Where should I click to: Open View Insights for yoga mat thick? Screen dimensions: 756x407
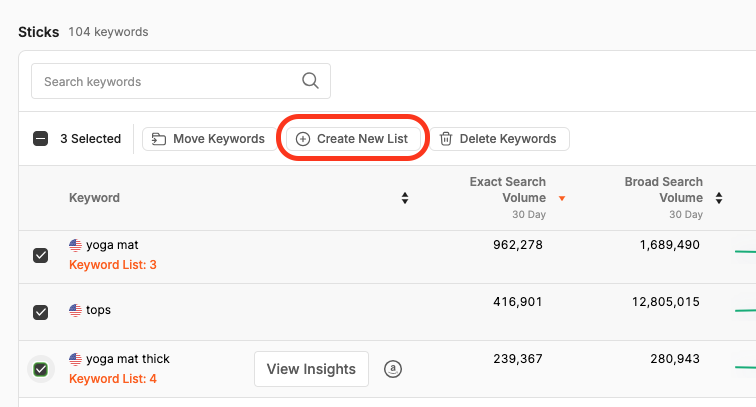click(311, 369)
